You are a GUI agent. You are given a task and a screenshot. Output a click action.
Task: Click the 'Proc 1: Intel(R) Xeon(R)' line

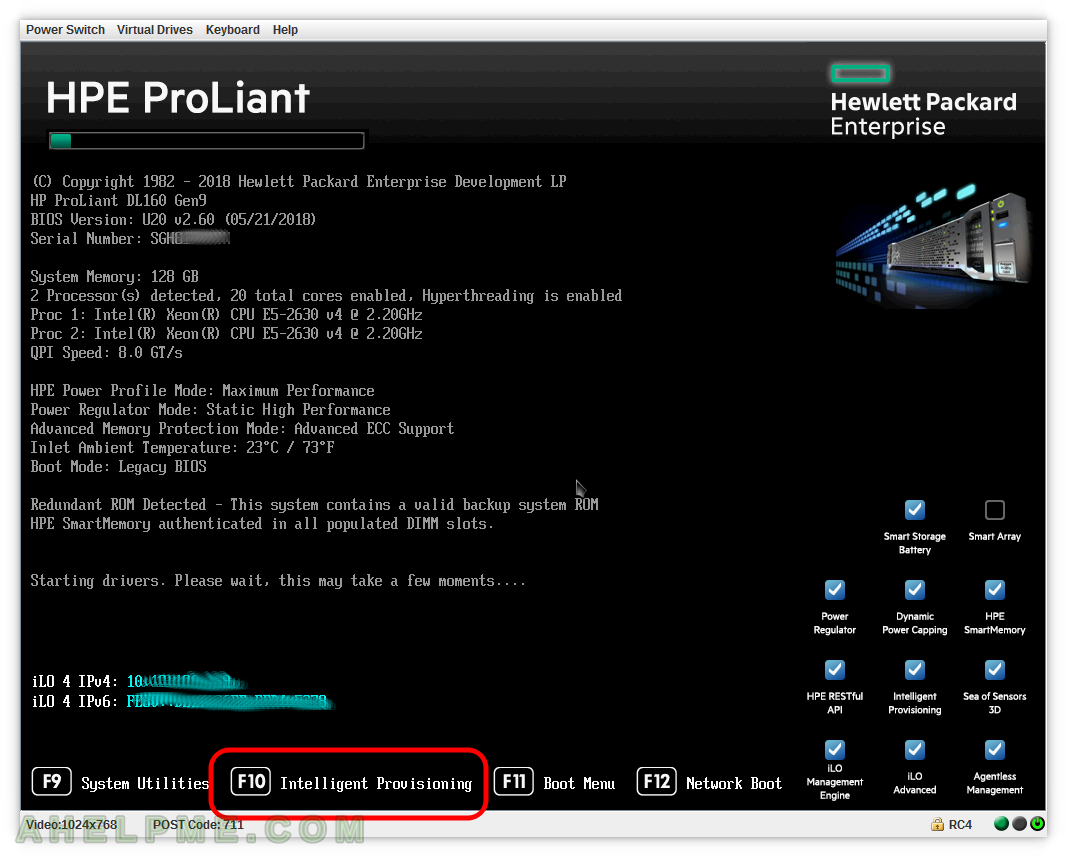(227, 315)
